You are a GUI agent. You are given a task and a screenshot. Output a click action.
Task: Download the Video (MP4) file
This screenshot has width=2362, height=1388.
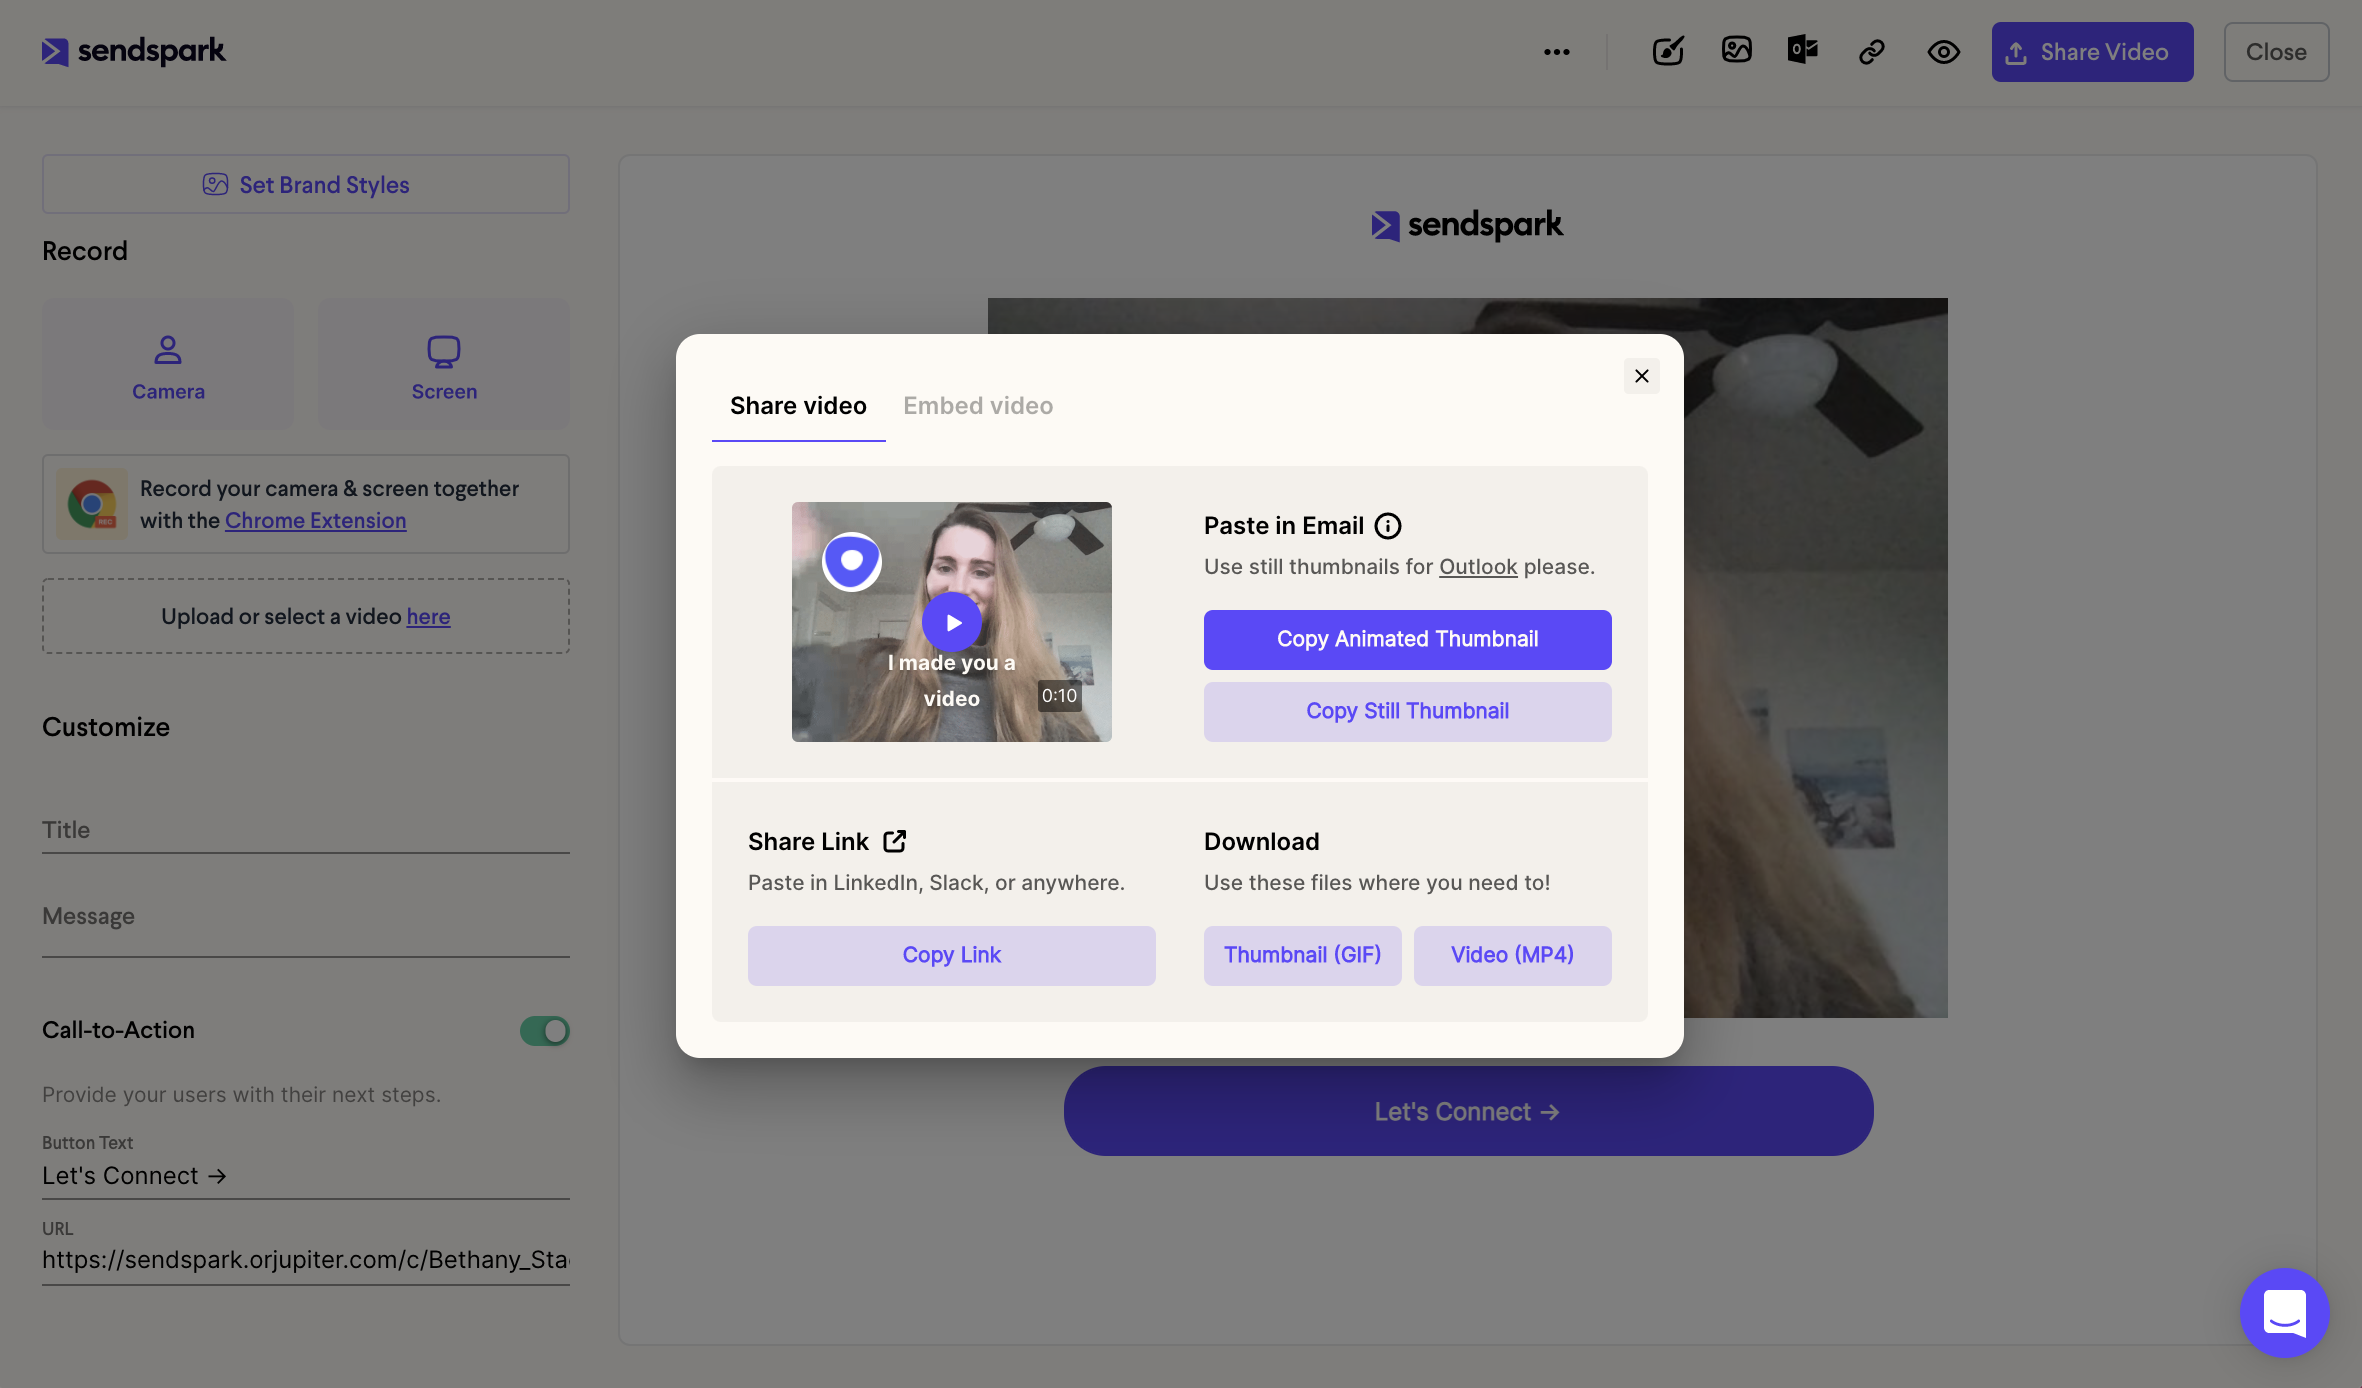pos(1512,955)
